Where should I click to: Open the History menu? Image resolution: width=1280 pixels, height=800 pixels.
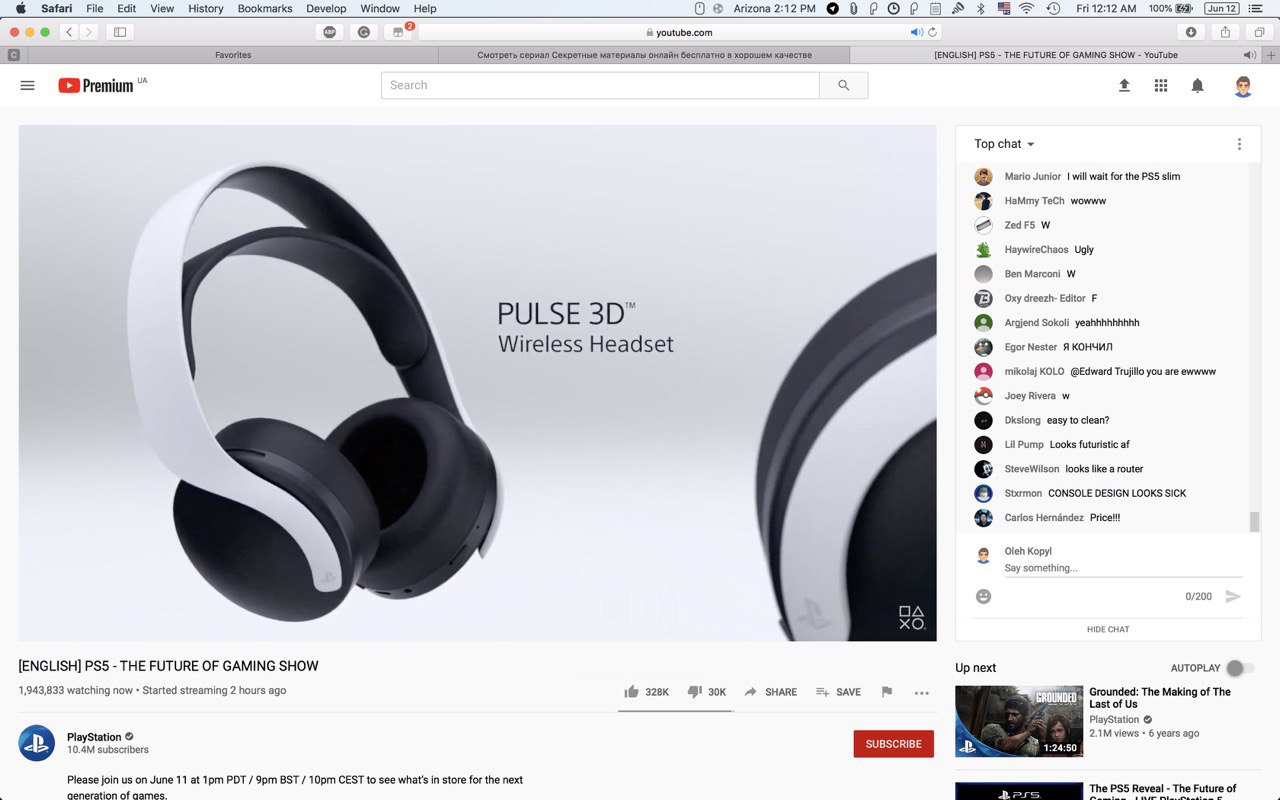[x=206, y=8]
